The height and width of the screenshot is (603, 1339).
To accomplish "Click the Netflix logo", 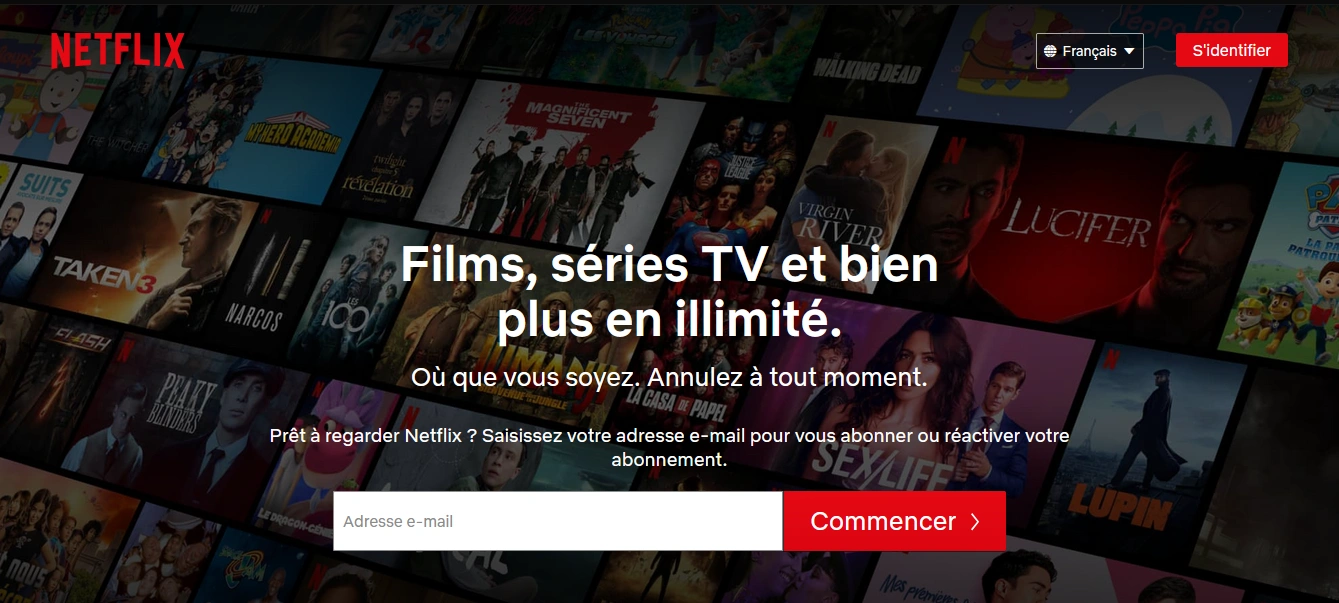I will [x=118, y=50].
